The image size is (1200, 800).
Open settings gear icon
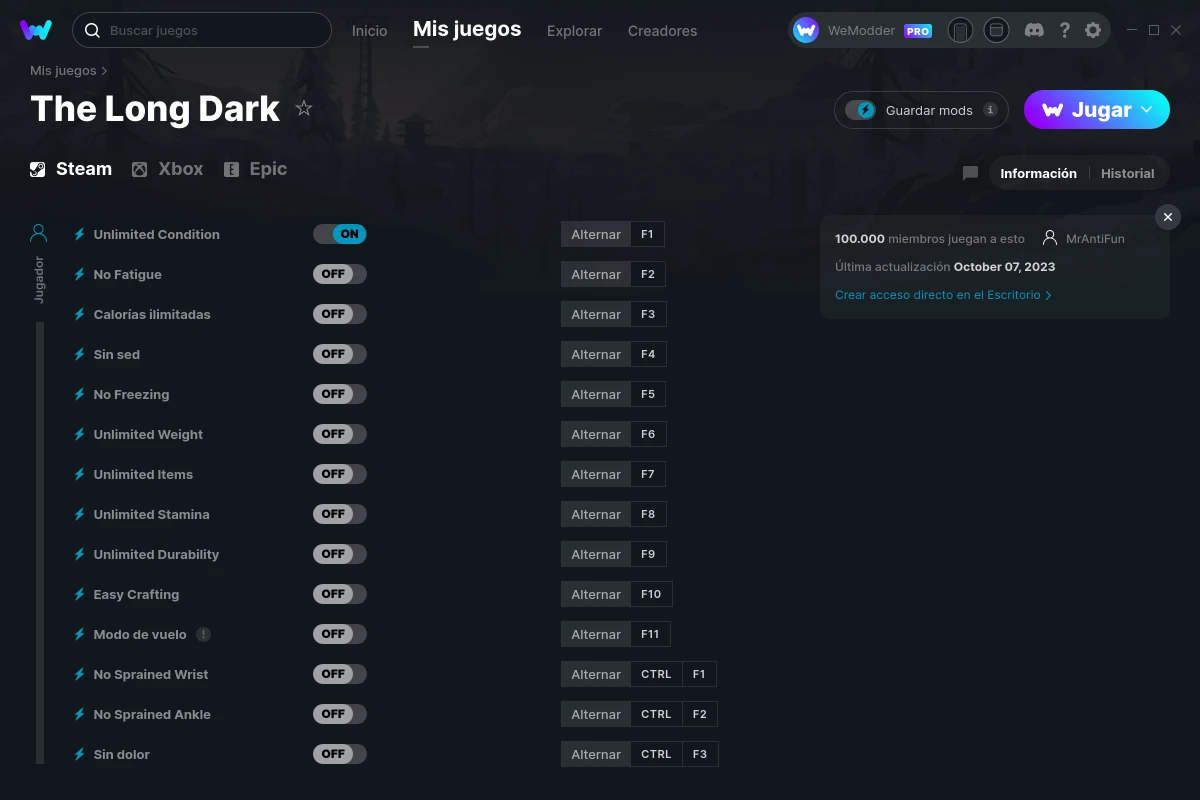(1093, 30)
